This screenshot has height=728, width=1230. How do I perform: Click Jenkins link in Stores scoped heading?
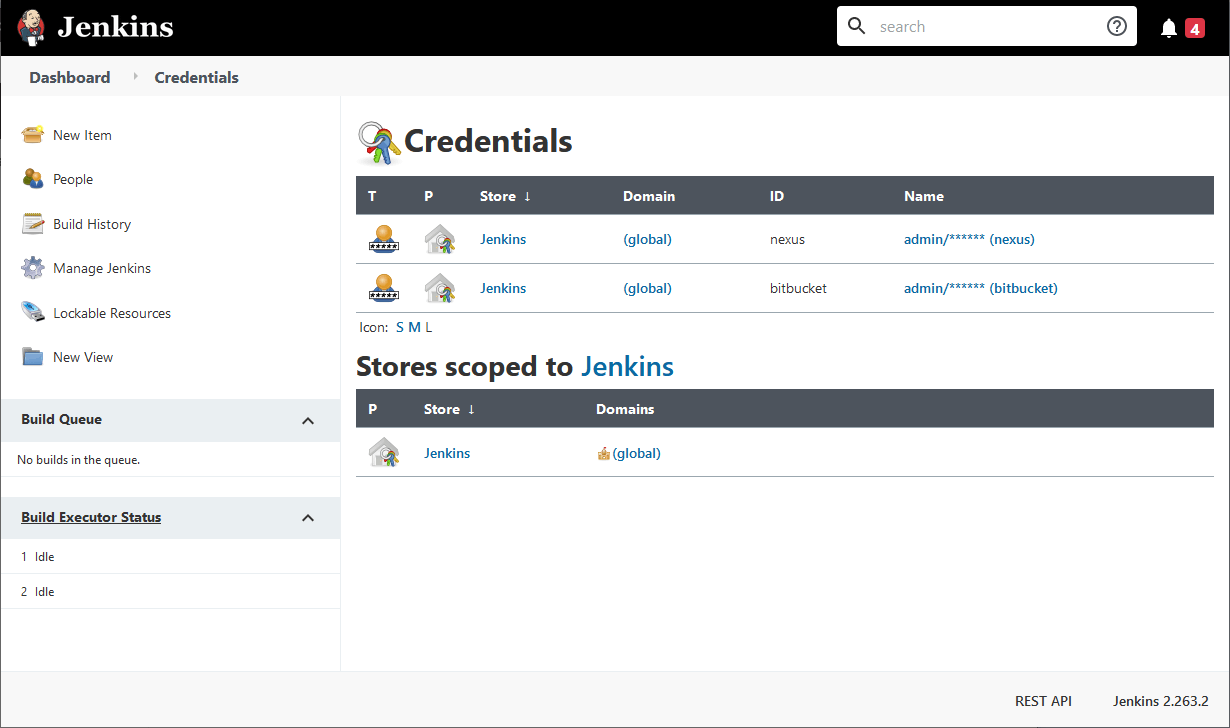627,367
